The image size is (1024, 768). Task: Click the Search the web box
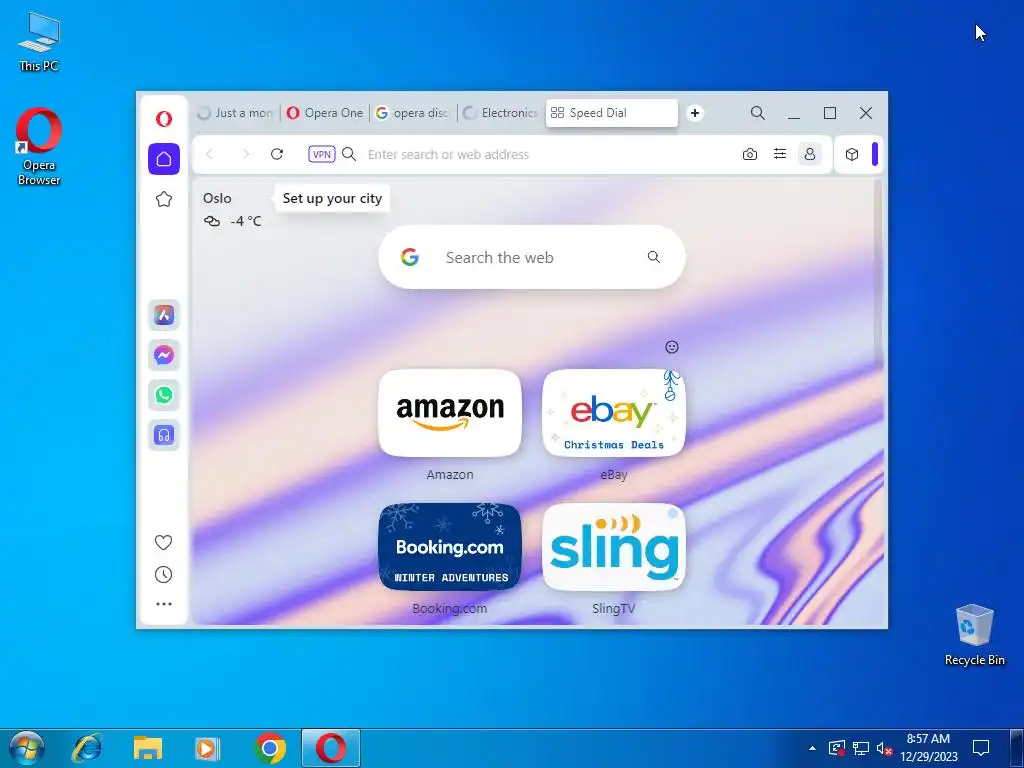[x=532, y=257]
